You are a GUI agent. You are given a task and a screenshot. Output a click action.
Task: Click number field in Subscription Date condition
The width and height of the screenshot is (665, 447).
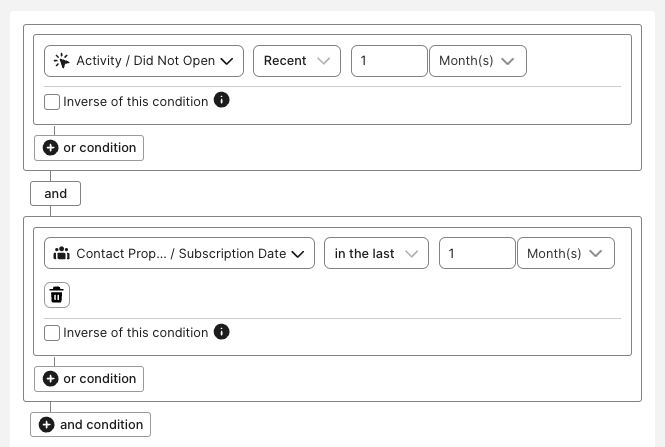pyautogui.click(x=477, y=254)
